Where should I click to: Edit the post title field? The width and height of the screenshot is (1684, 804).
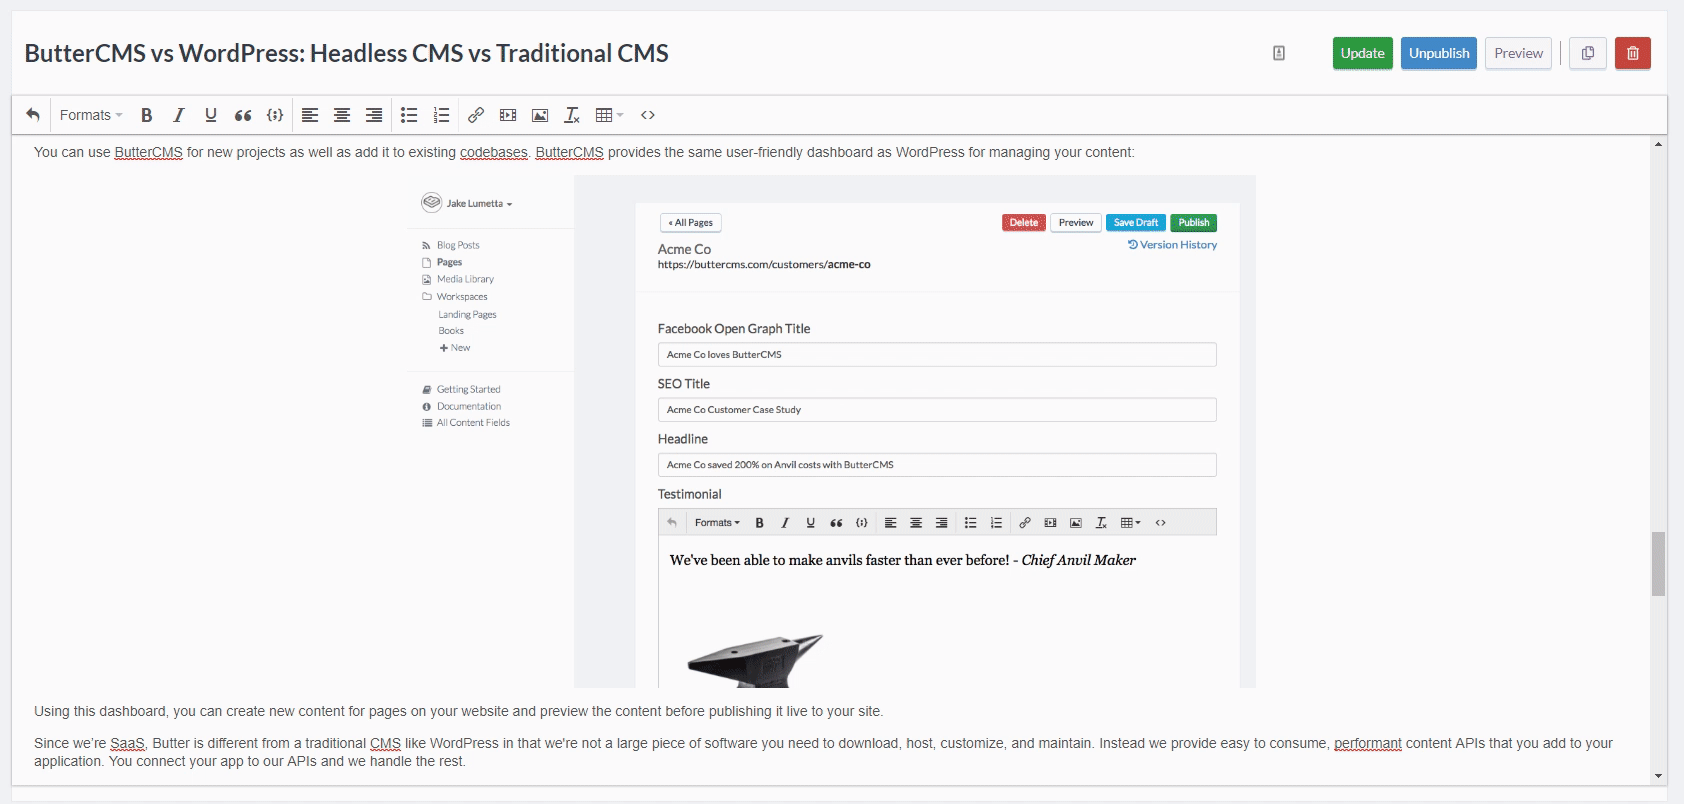click(x=346, y=53)
